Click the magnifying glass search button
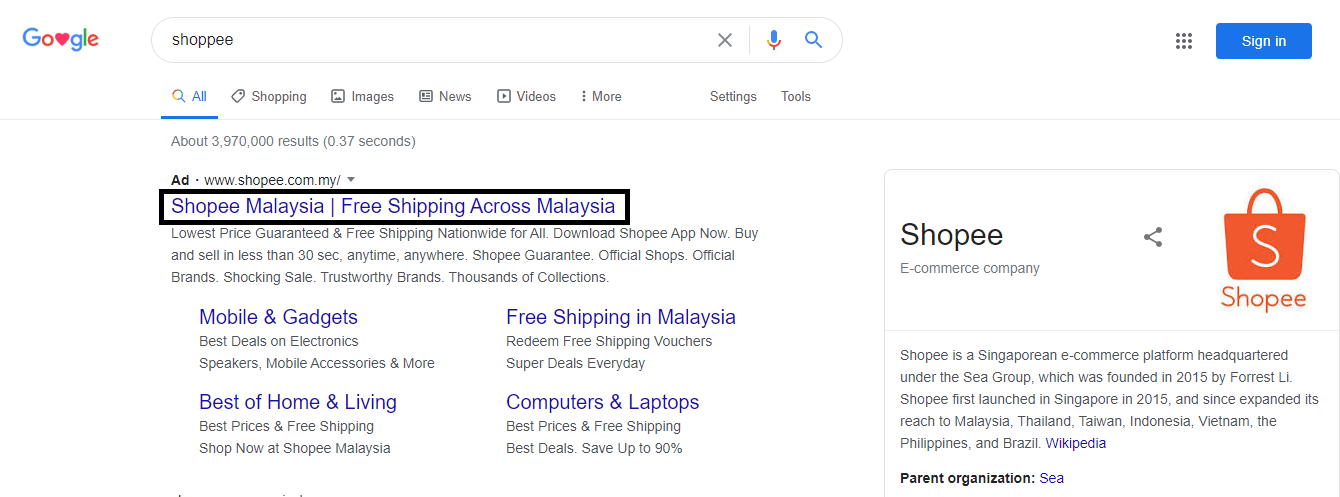Screen dimensions: 1340x497 click(x=814, y=40)
